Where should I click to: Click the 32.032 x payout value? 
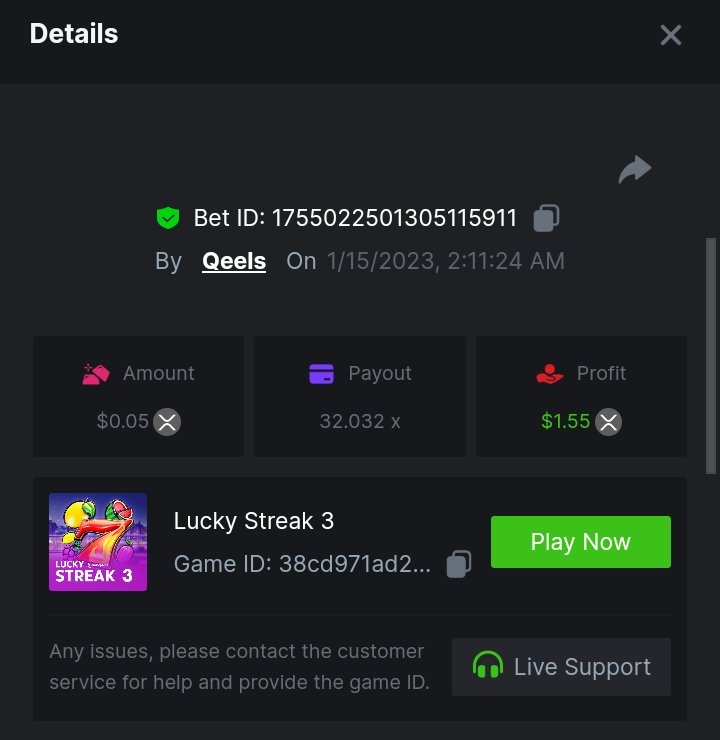[x=360, y=422]
